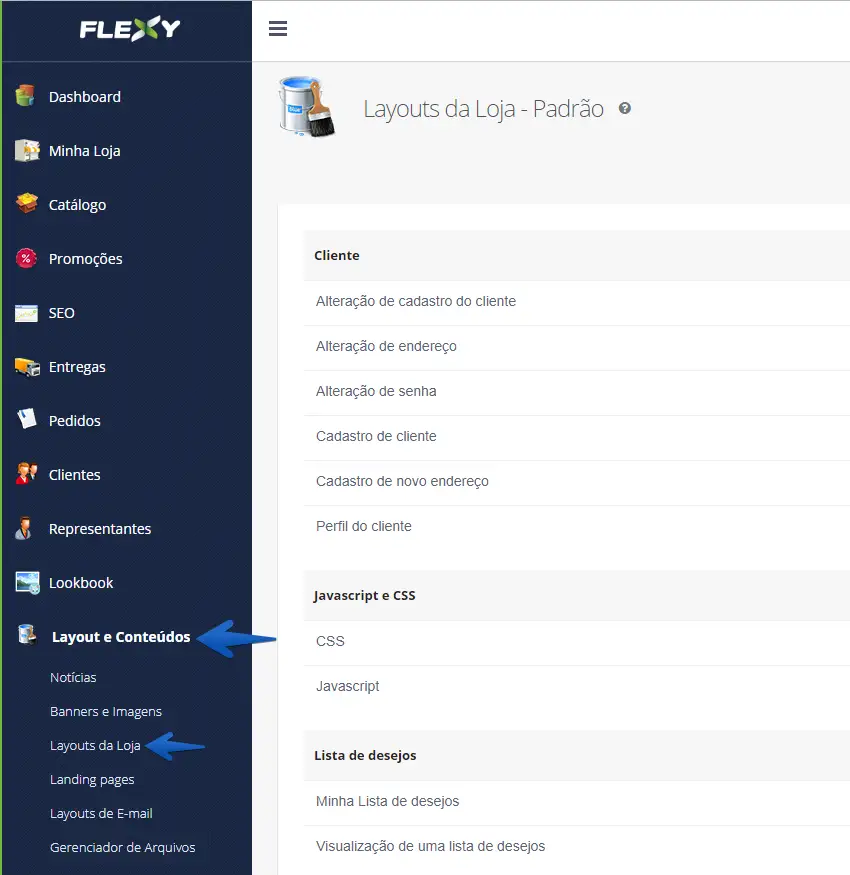This screenshot has height=875, width=850.
Task: Click the Layouts da Loja - Padrão title
Action: coord(483,109)
